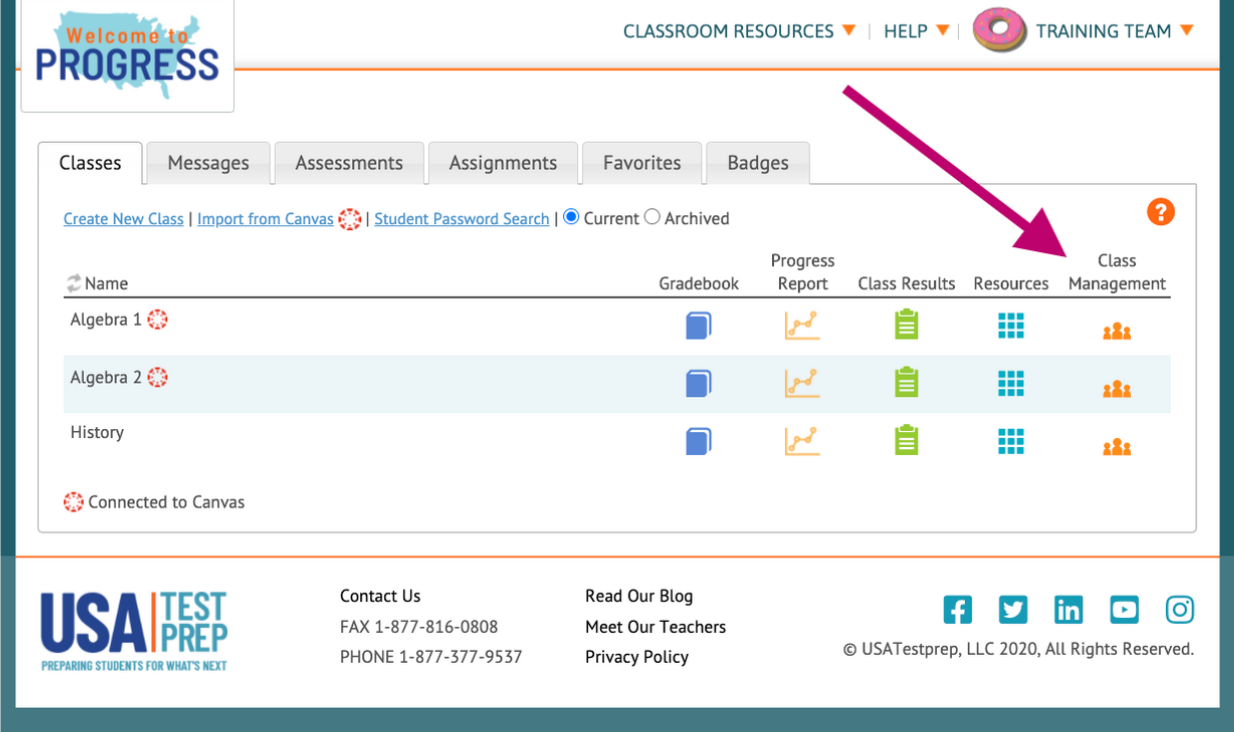Image resolution: width=1234 pixels, height=732 pixels.
Task: Open History class results clipboard
Action: [906, 440]
